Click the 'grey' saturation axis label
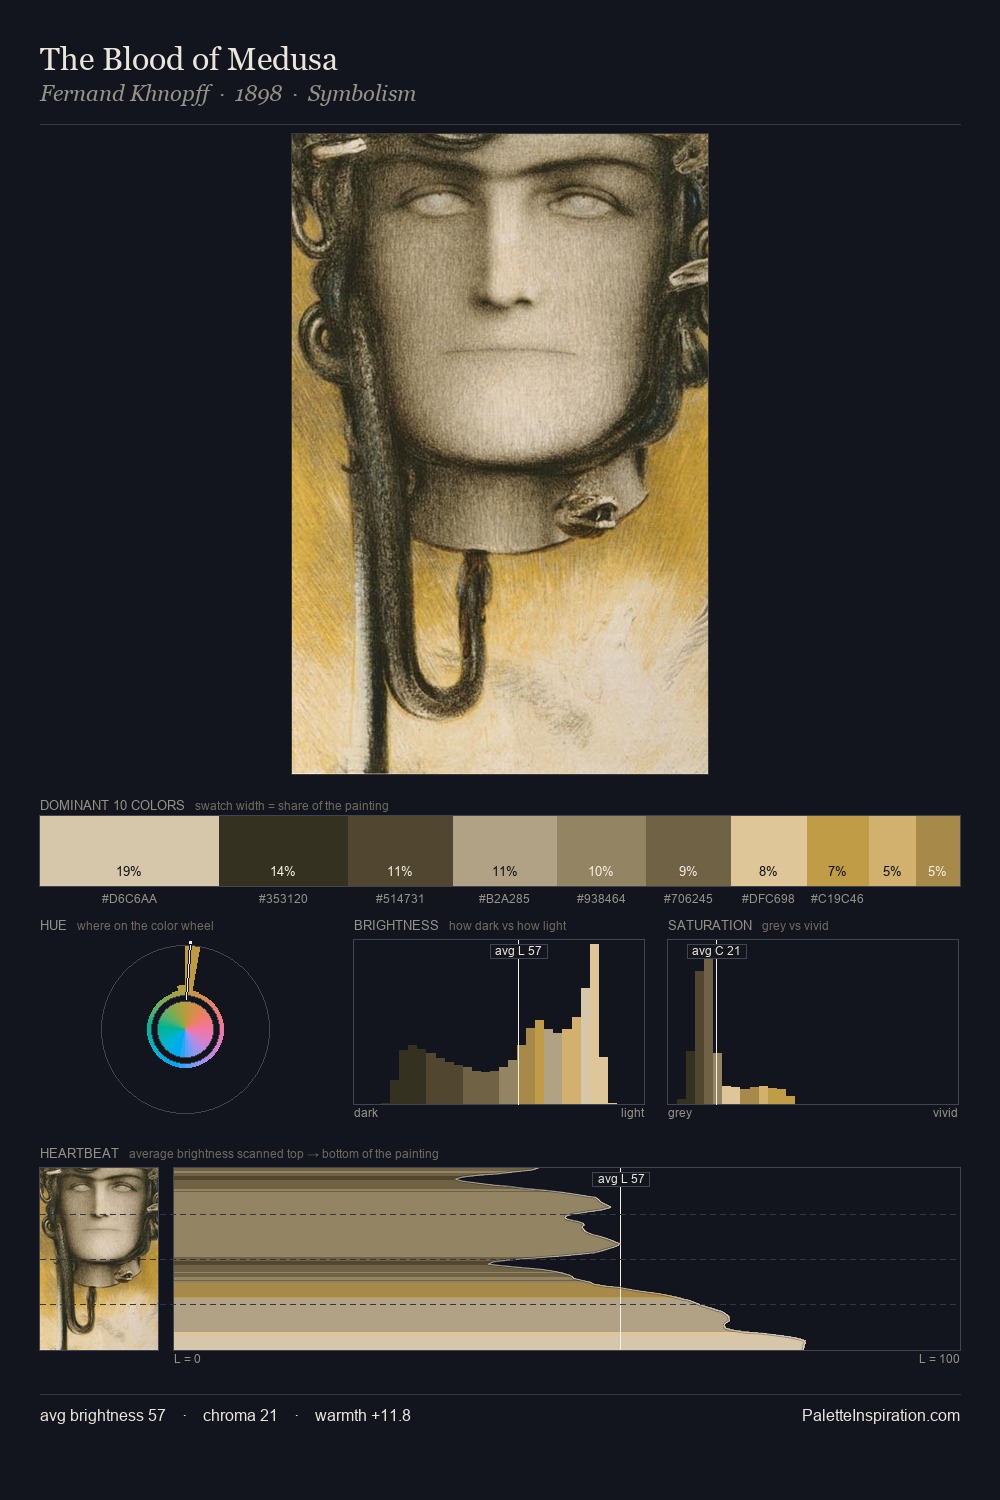1000x1500 pixels. (x=680, y=1113)
